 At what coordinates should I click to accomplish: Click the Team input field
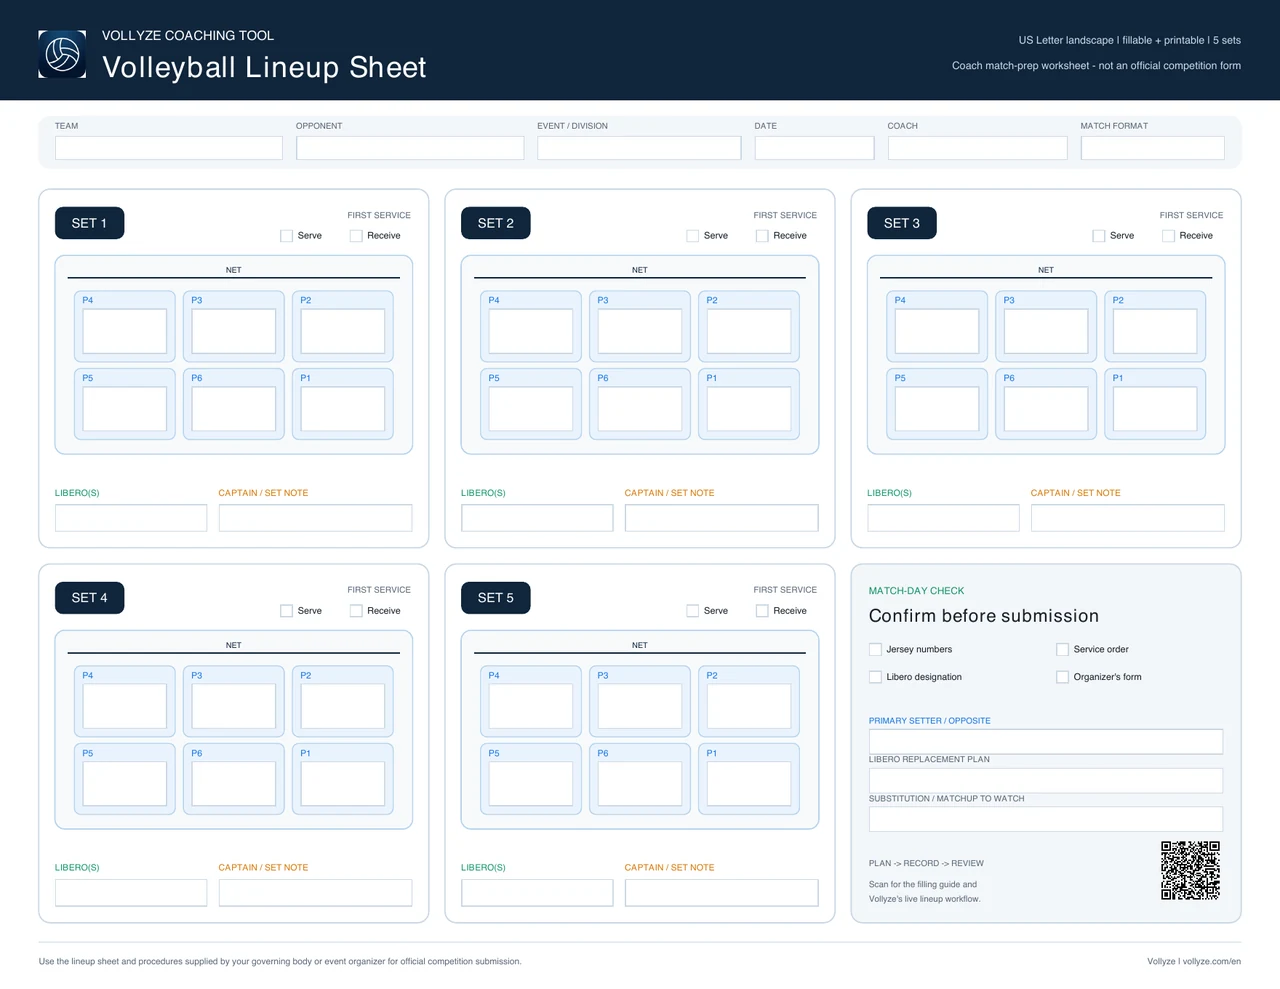click(x=169, y=148)
